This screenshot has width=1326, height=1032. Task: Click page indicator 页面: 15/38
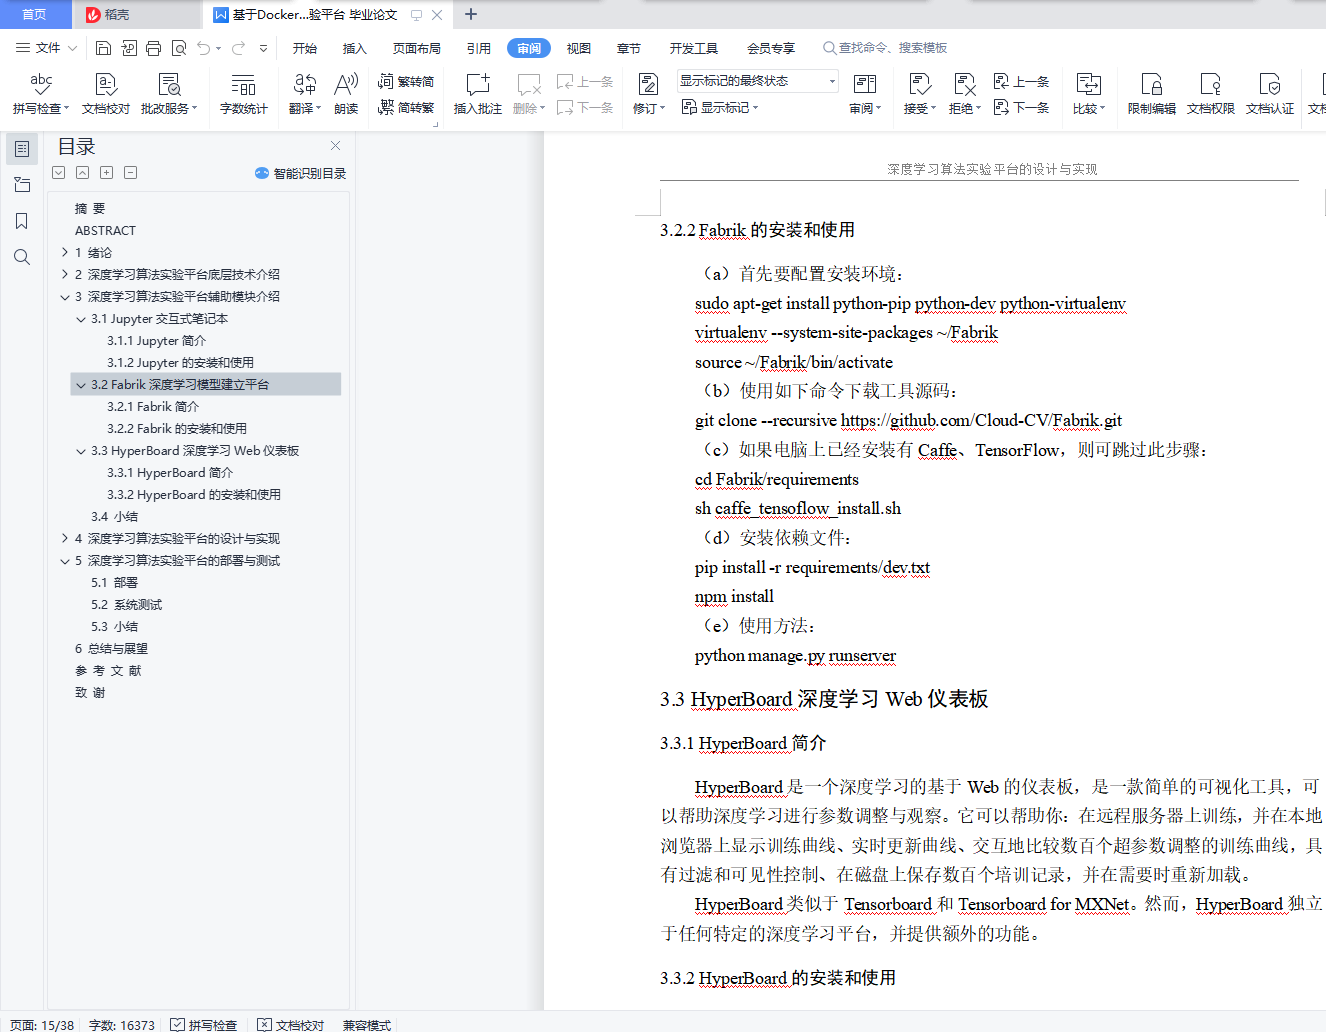coord(42,1025)
